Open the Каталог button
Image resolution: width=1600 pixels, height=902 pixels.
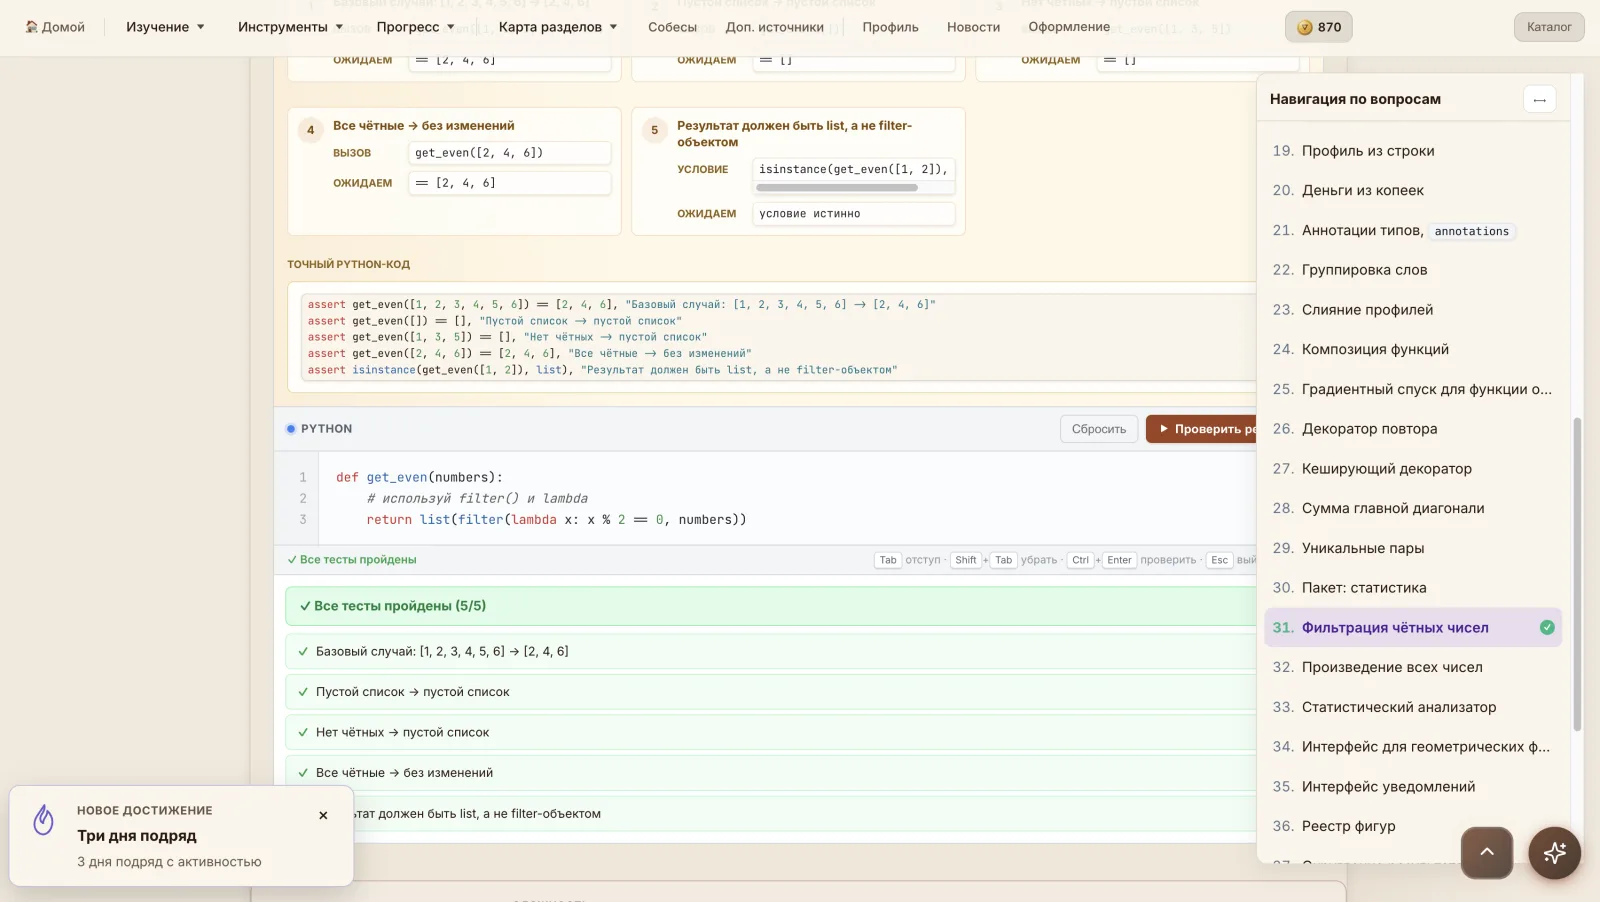click(x=1548, y=27)
